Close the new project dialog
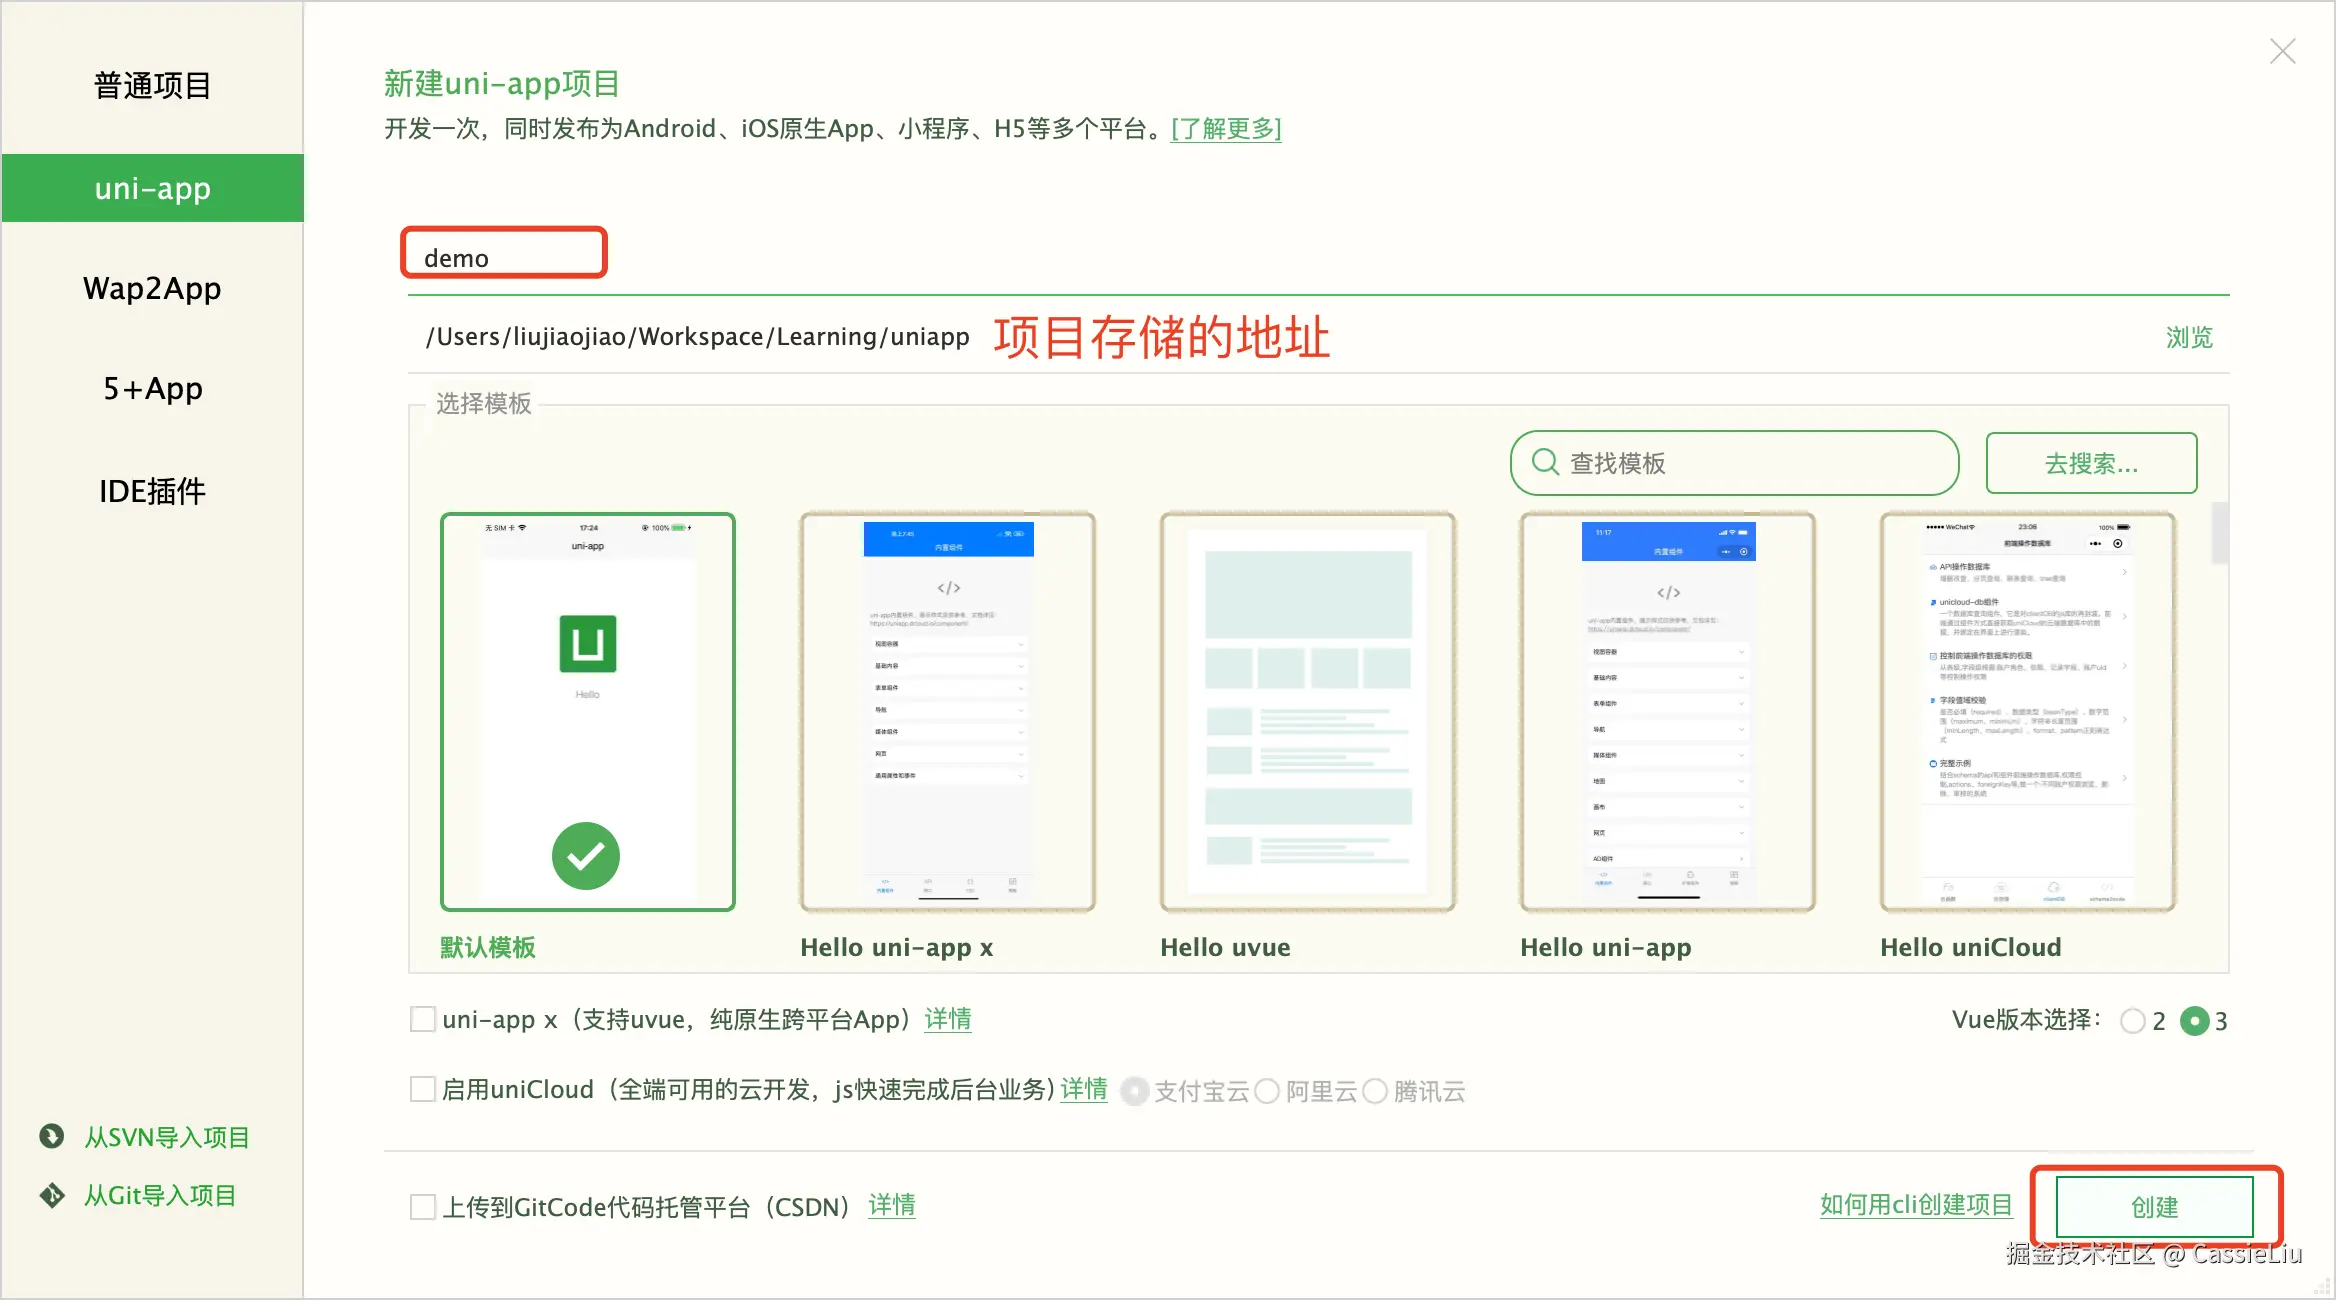This screenshot has height=1300, width=2336. pyautogui.click(x=2282, y=51)
